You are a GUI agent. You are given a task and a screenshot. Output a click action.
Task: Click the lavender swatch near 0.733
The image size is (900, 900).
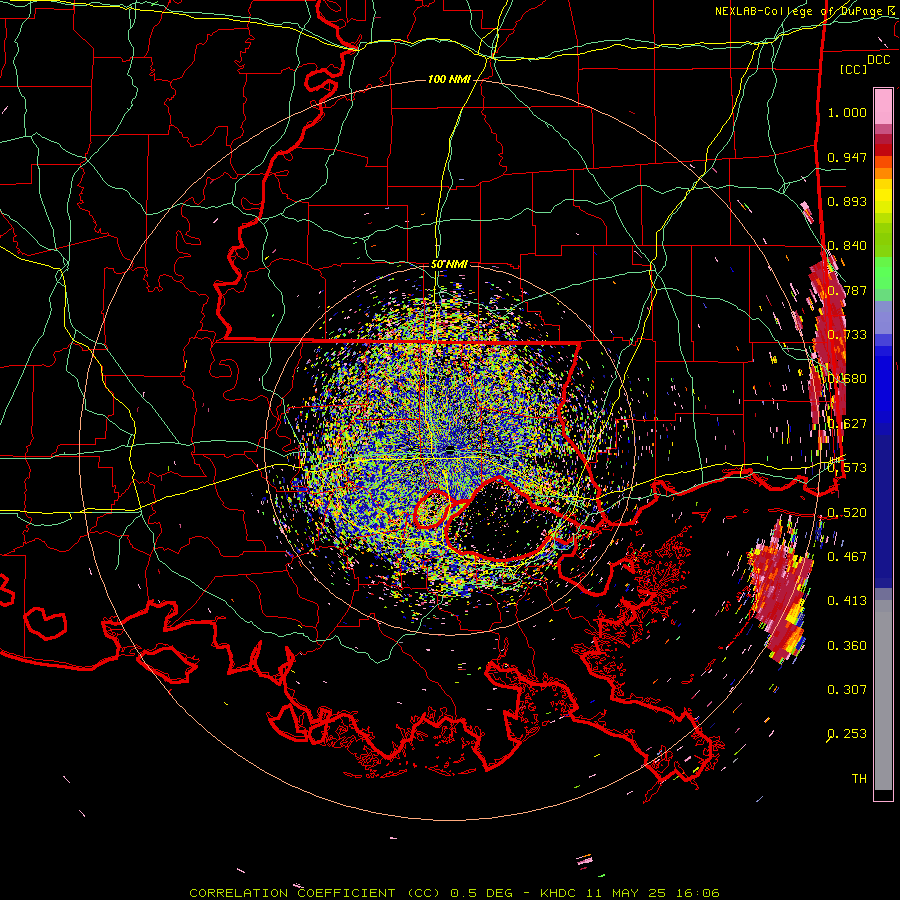[x=883, y=317]
